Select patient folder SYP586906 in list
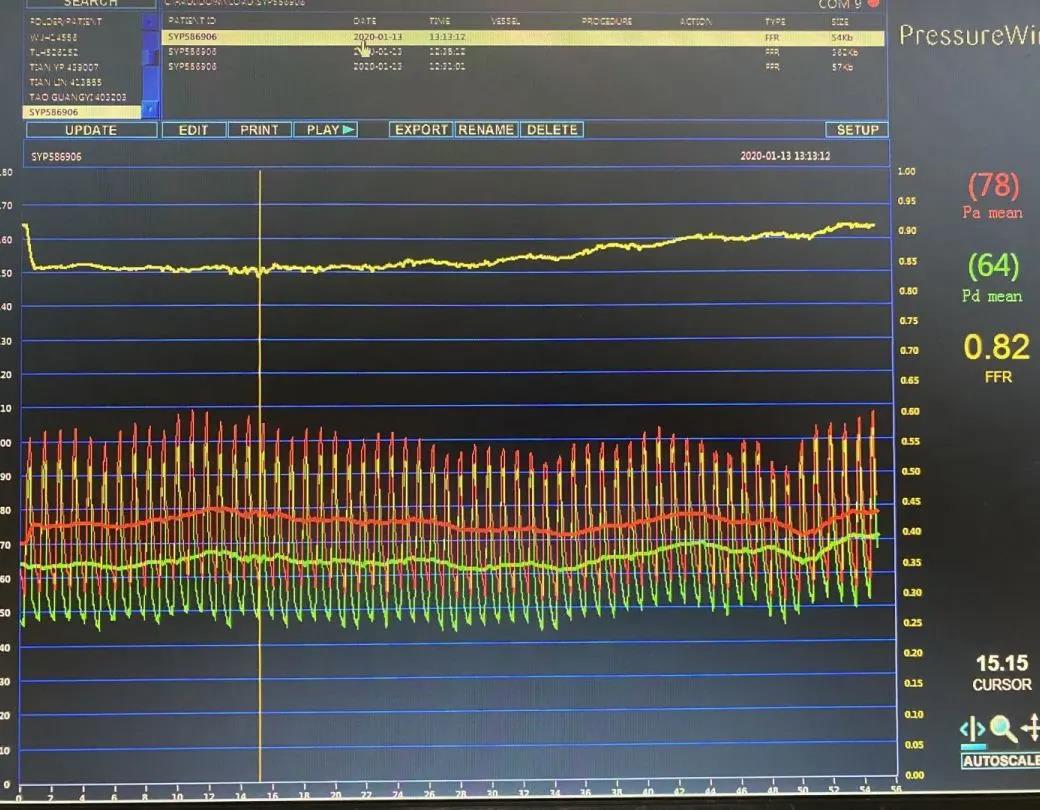 (80, 112)
